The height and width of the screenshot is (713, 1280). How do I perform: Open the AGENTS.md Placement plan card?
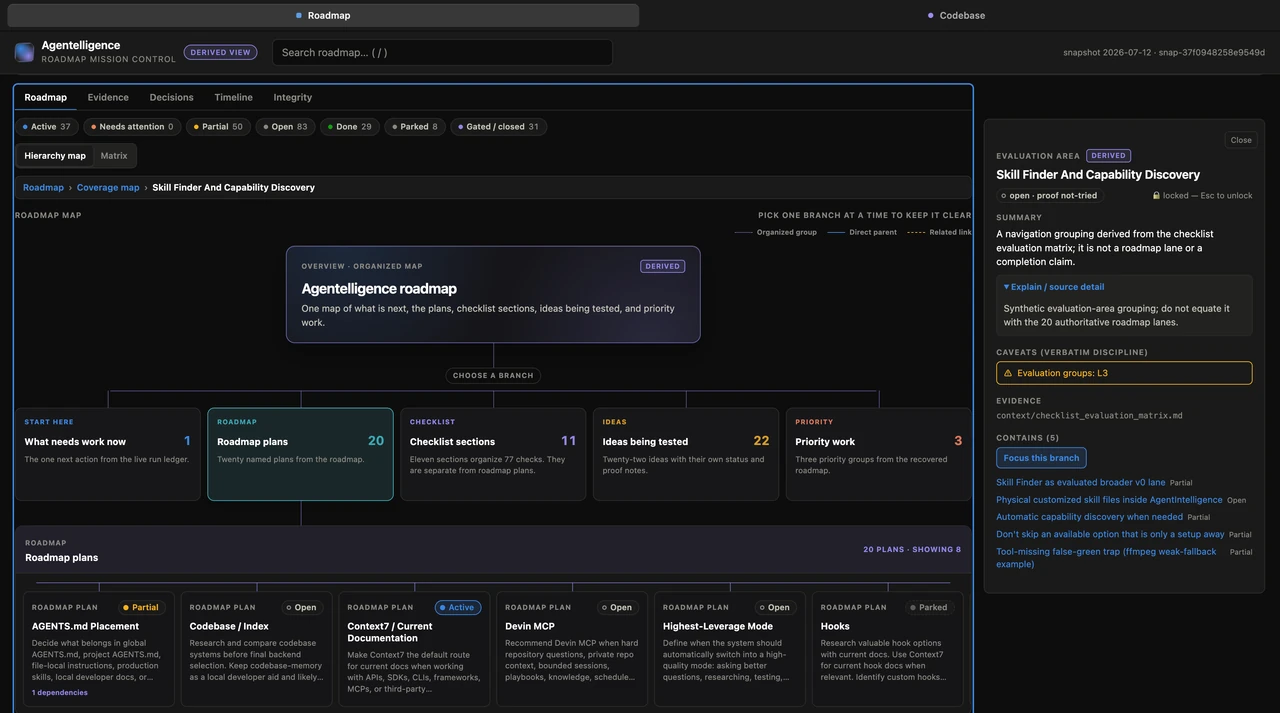[x=99, y=650]
